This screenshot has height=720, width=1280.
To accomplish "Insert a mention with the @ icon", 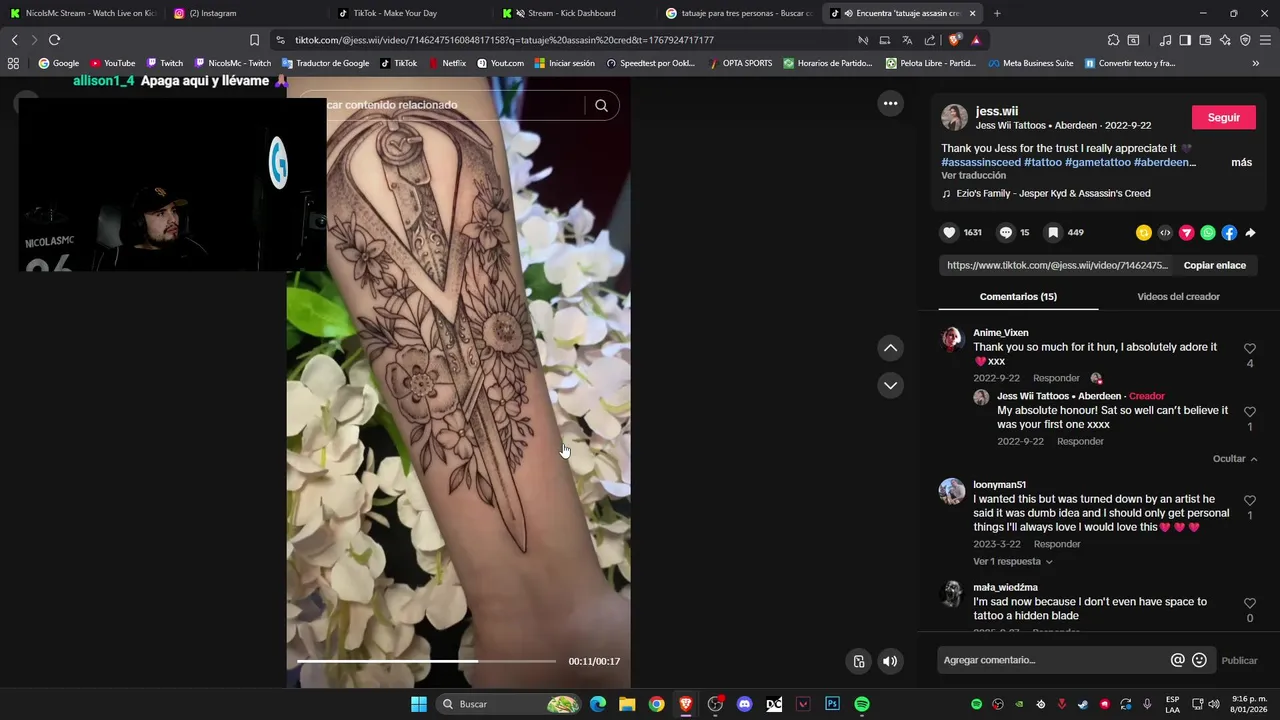I will point(1177,660).
